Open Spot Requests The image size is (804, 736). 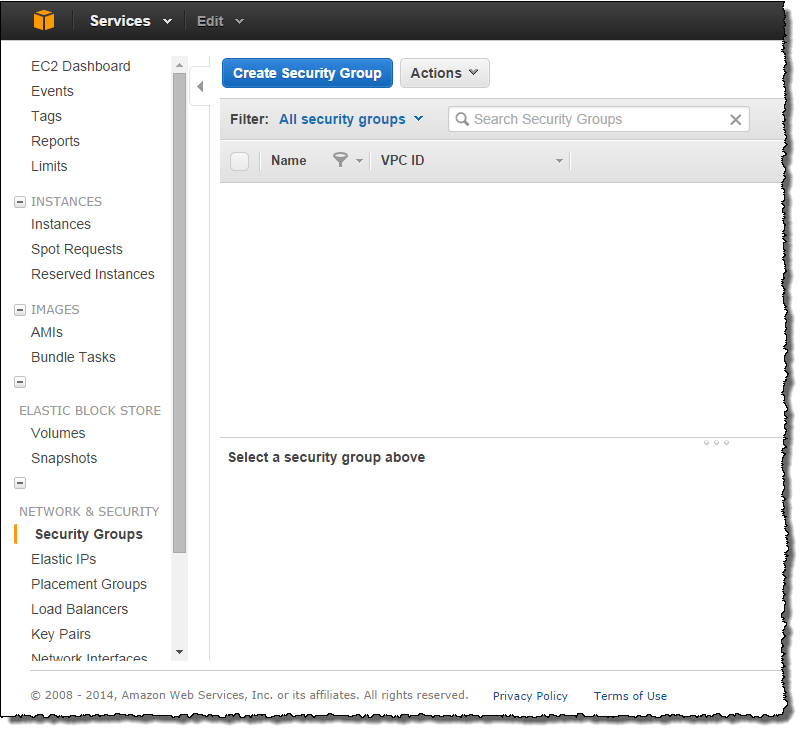tap(77, 249)
